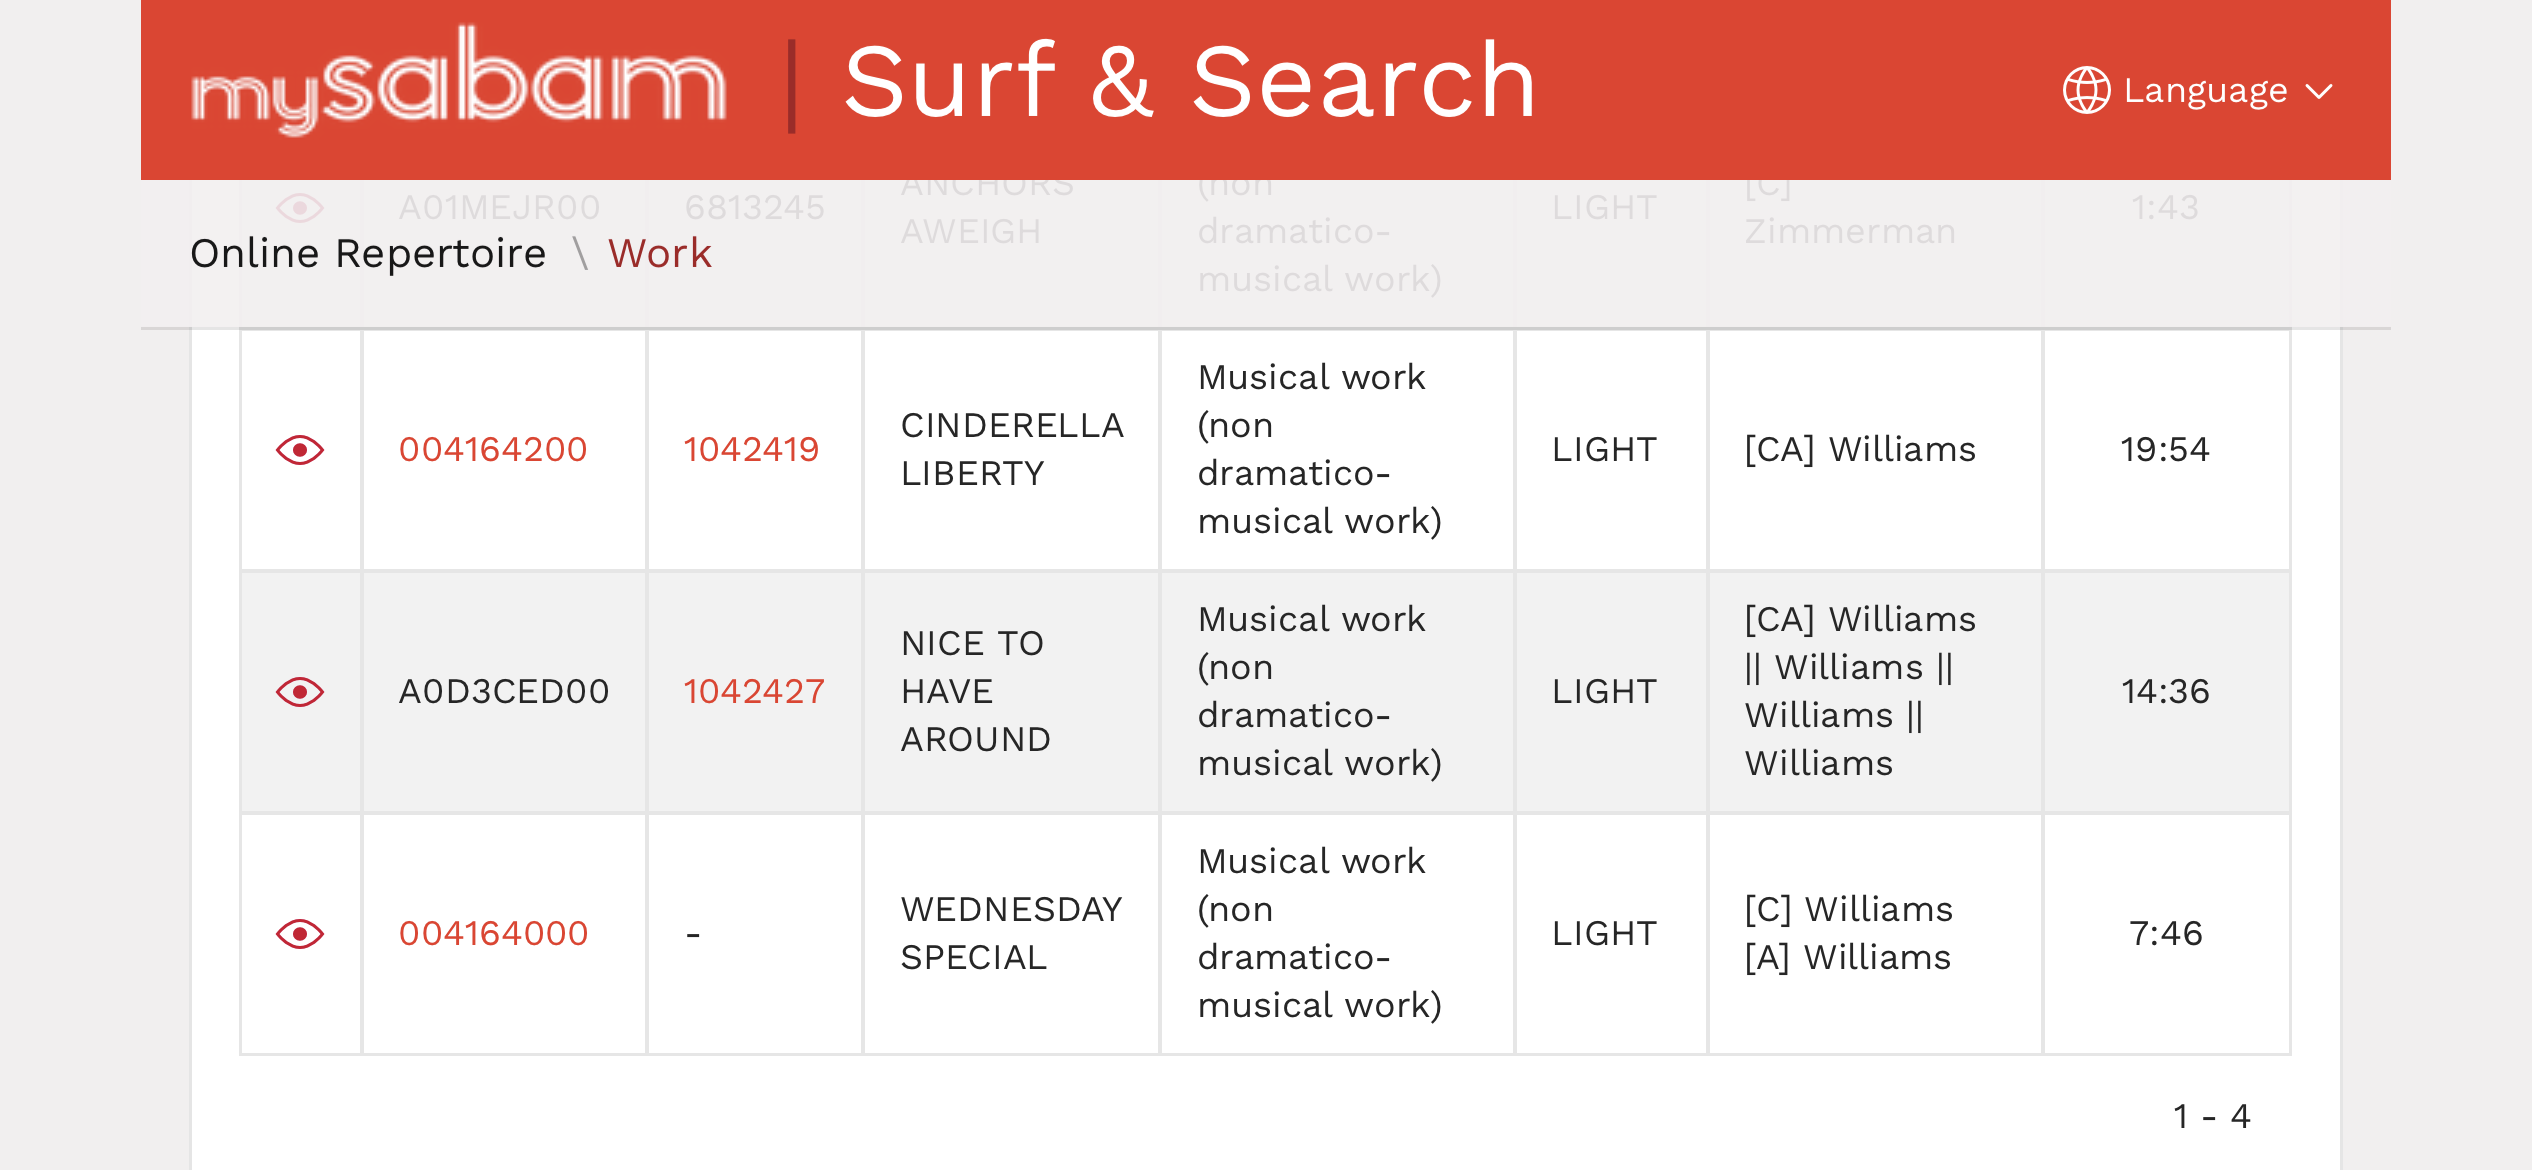Viewport: 2532px width, 1170px height.
Task: Click the 1 - 4 pagination indicator
Action: click(x=2211, y=1116)
